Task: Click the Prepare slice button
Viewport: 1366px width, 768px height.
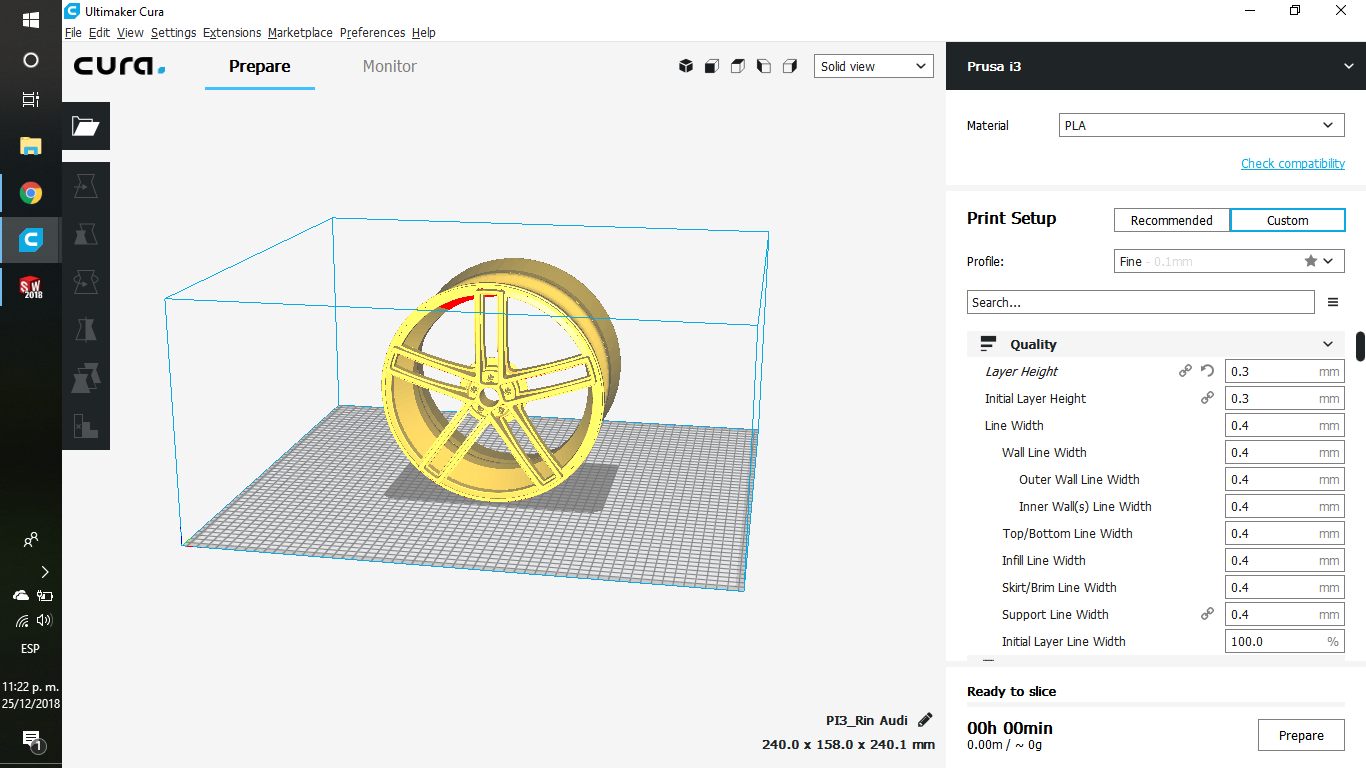Action: tap(1301, 735)
